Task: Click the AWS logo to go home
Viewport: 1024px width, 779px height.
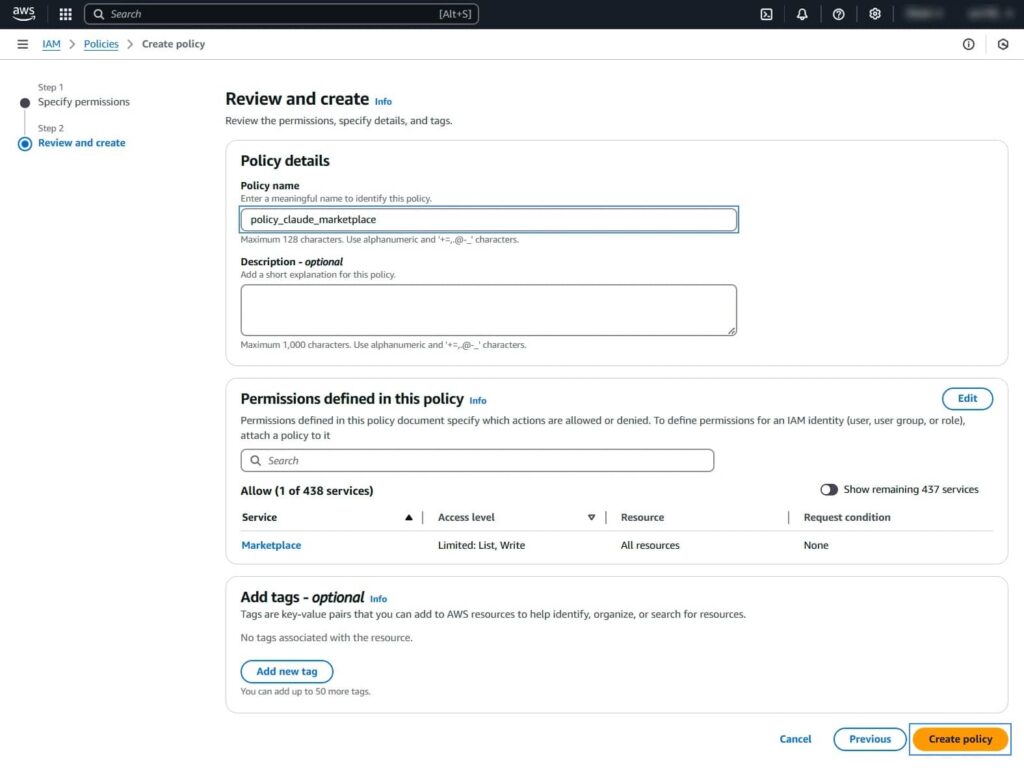Action: click(x=23, y=13)
